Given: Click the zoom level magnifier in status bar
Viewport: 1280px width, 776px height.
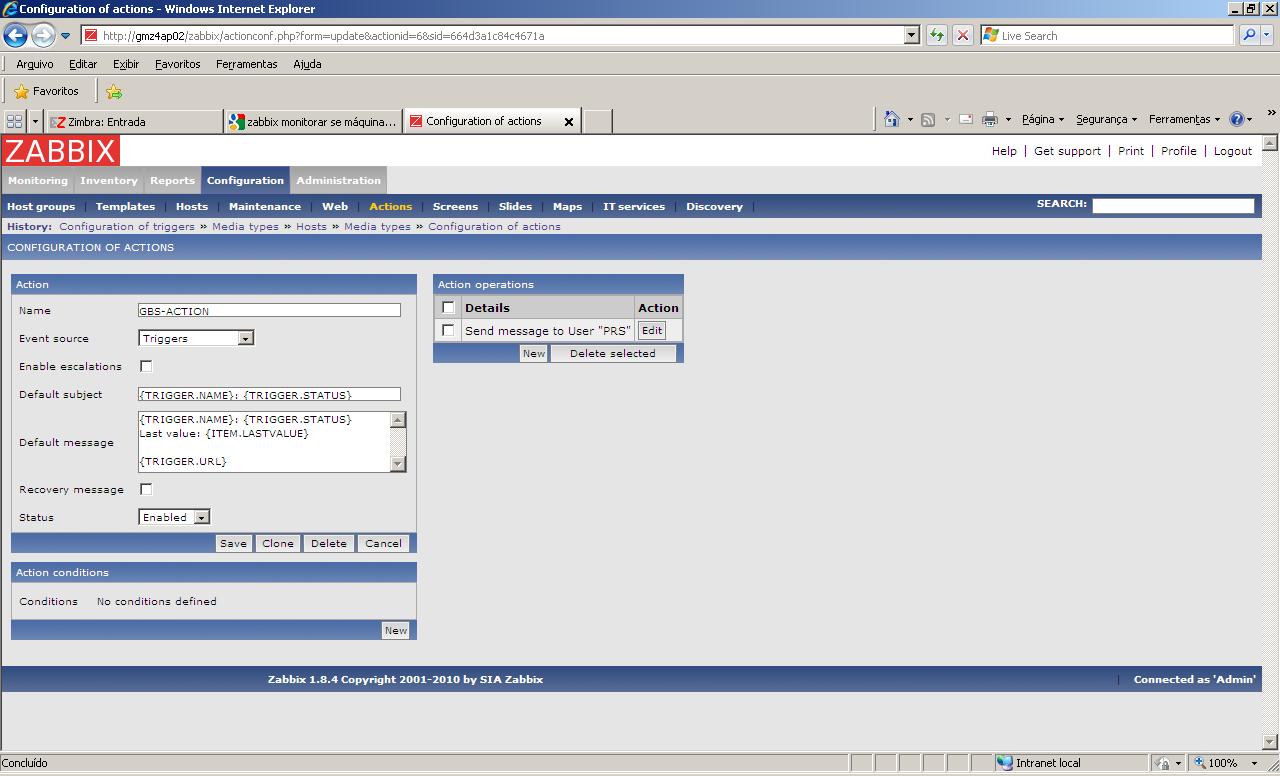Looking at the screenshot, I should coord(1200,763).
